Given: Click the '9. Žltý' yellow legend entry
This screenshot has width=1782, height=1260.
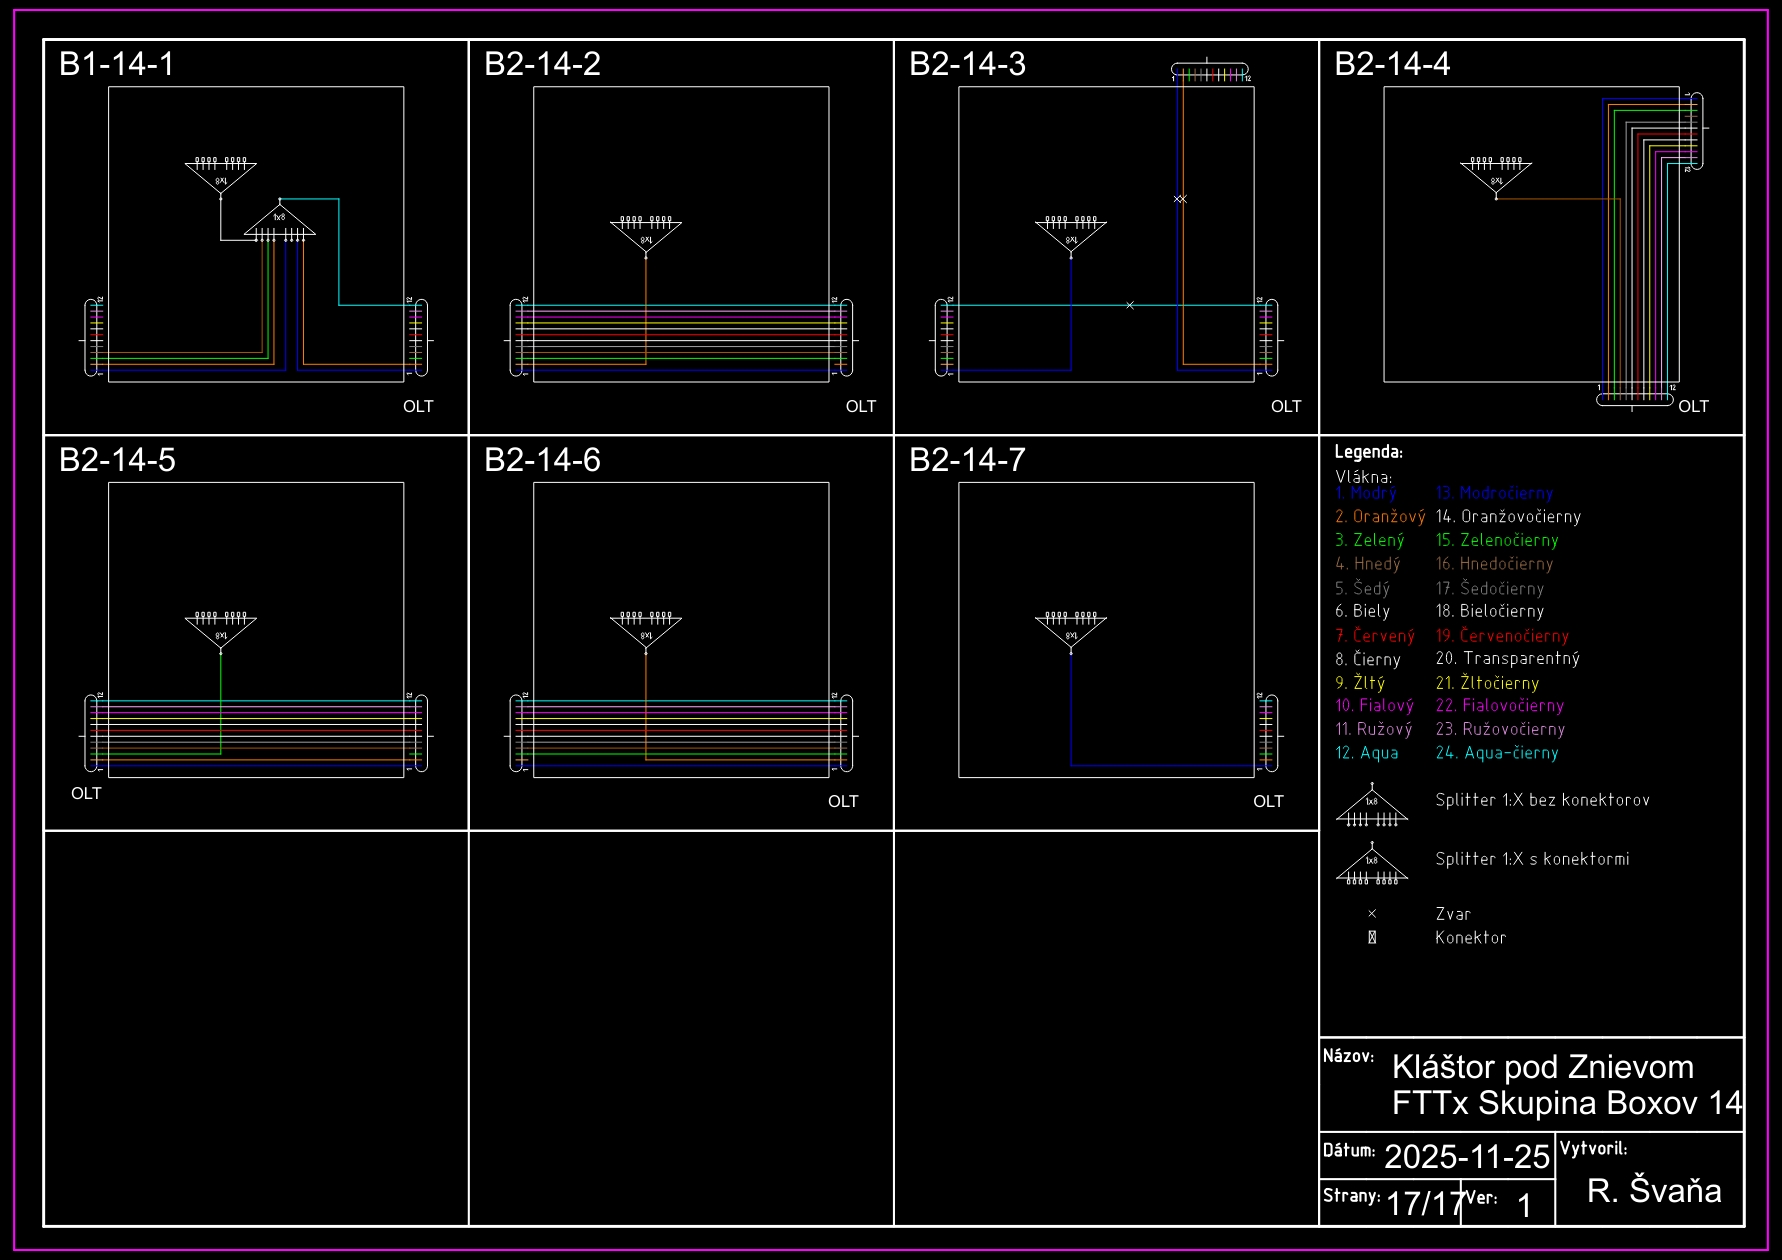Looking at the screenshot, I should [1360, 683].
